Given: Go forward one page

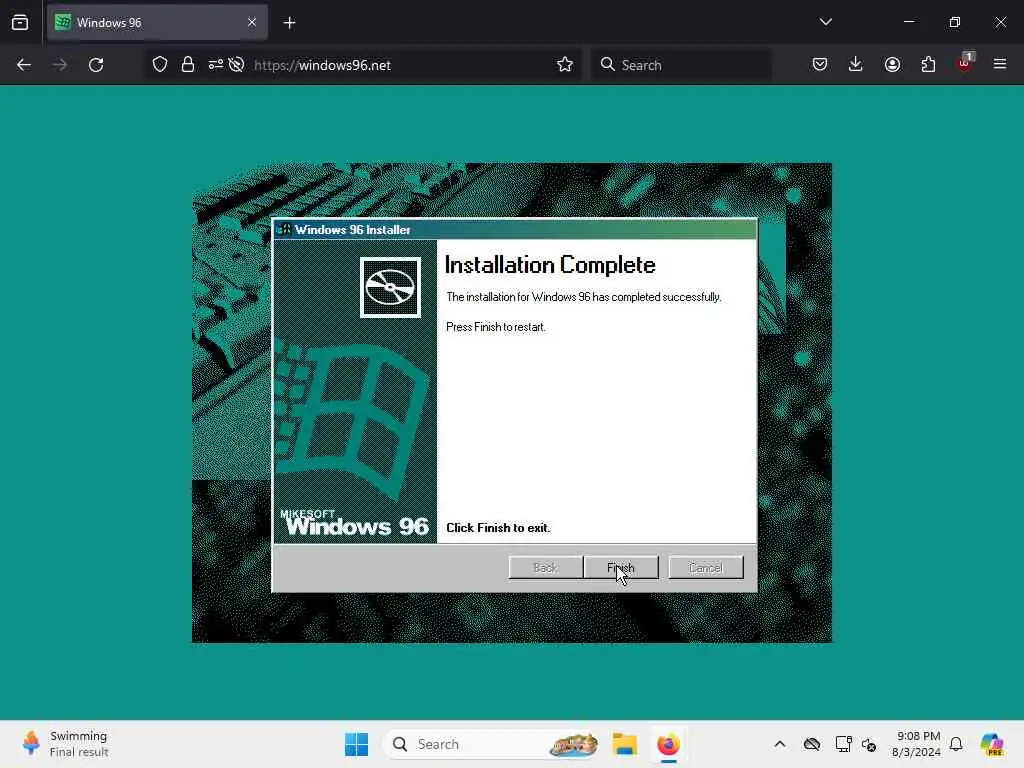Looking at the screenshot, I should 60,65.
